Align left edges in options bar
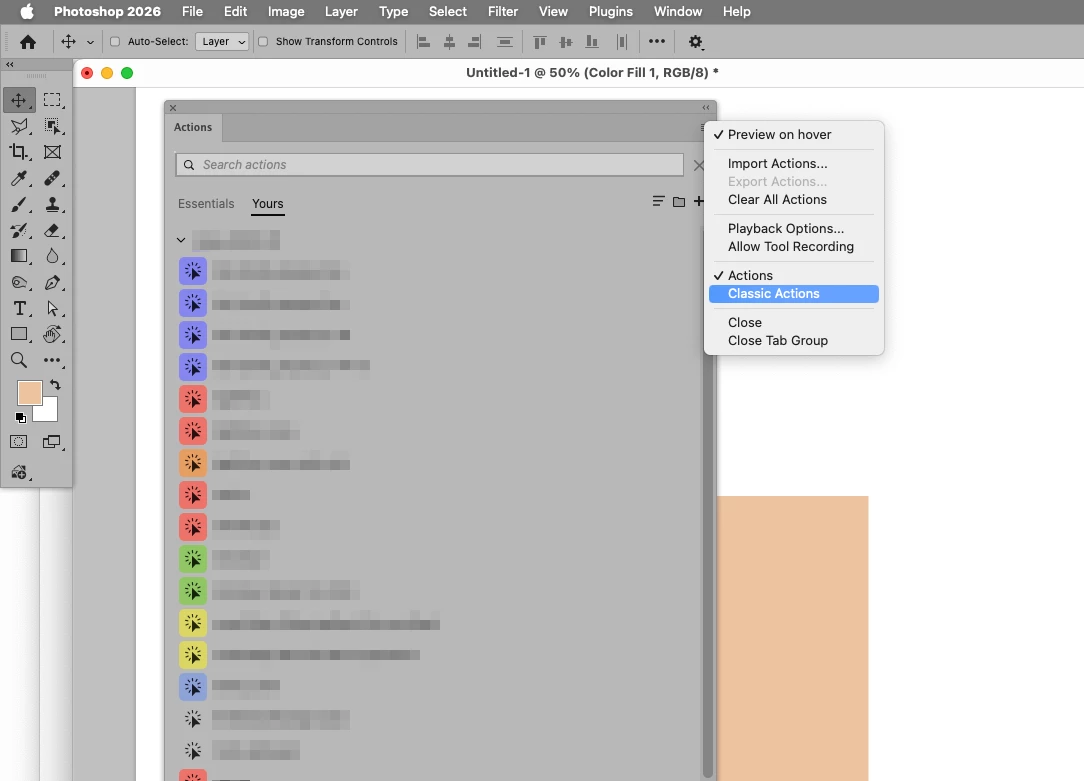This screenshot has width=1084, height=781. tap(424, 42)
